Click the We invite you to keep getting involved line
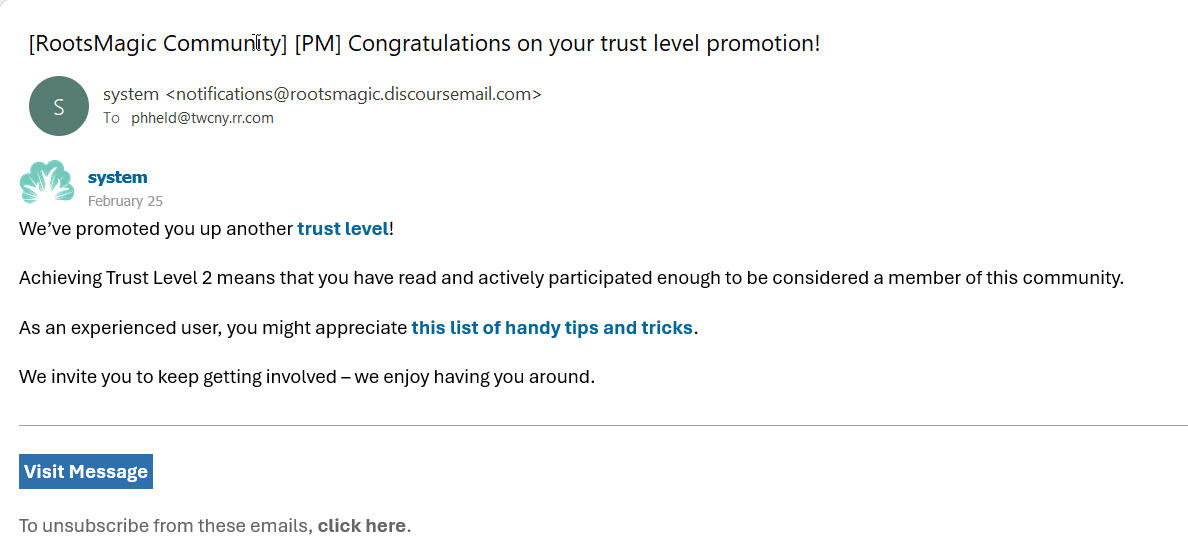 pyautogui.click(x=306, y=377)
